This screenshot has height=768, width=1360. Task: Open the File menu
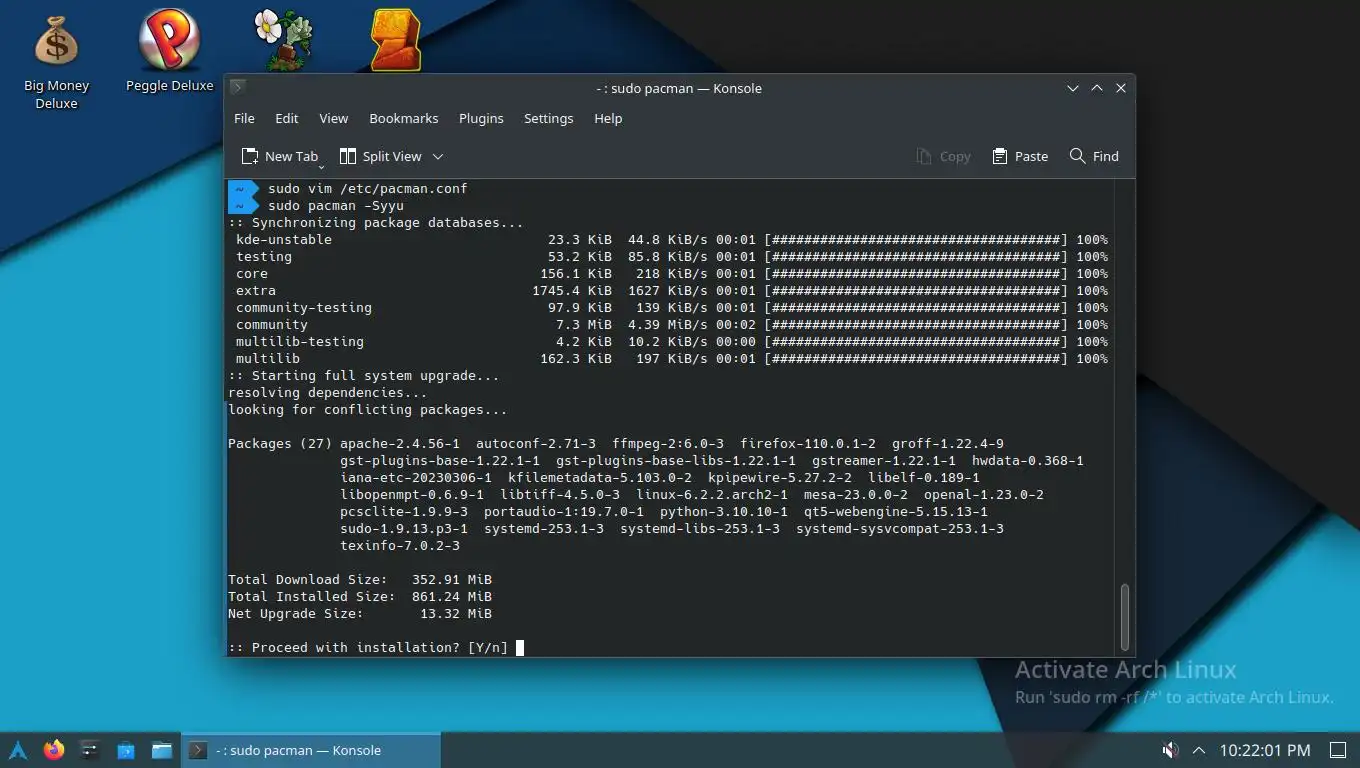[244, 118]
